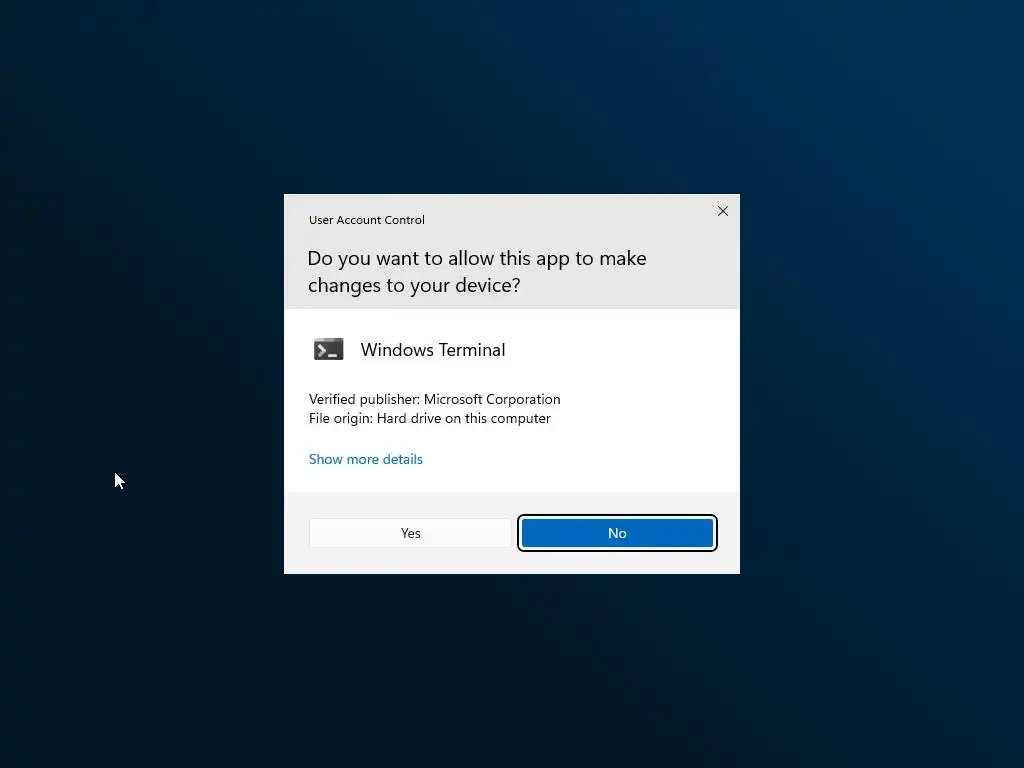Click 'File origin: Hard drive on this computer'
Image resolution: width=1024 pixels, height=768 pixels.
click(x=430, y=418)
